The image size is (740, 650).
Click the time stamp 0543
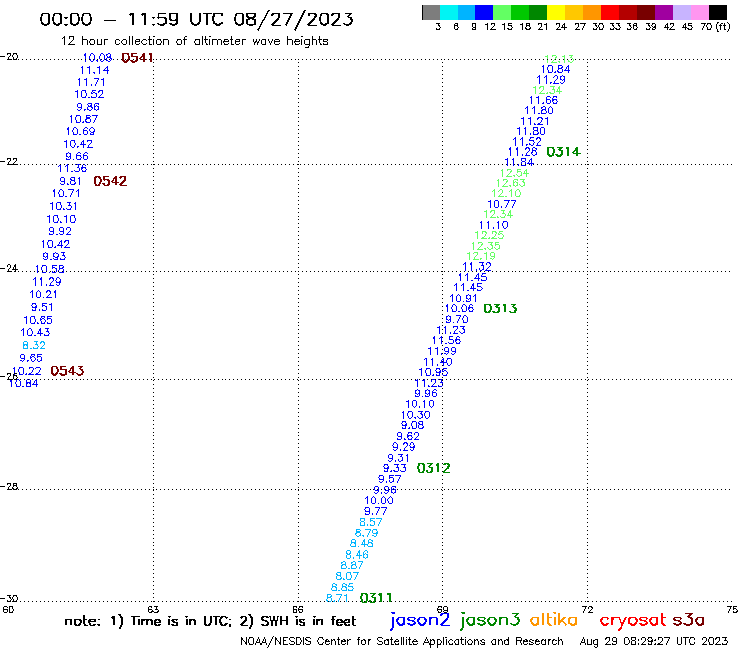(67, 371)
